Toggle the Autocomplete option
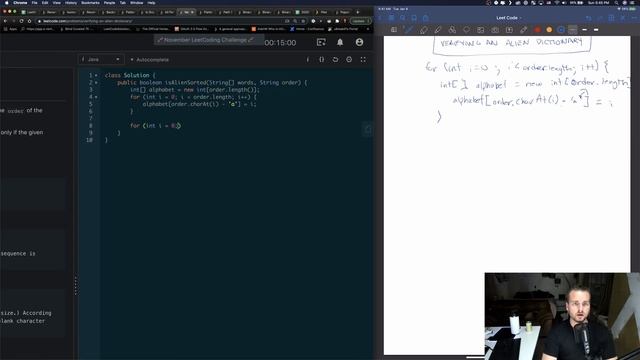640x360 pixels. coord(149,60)
